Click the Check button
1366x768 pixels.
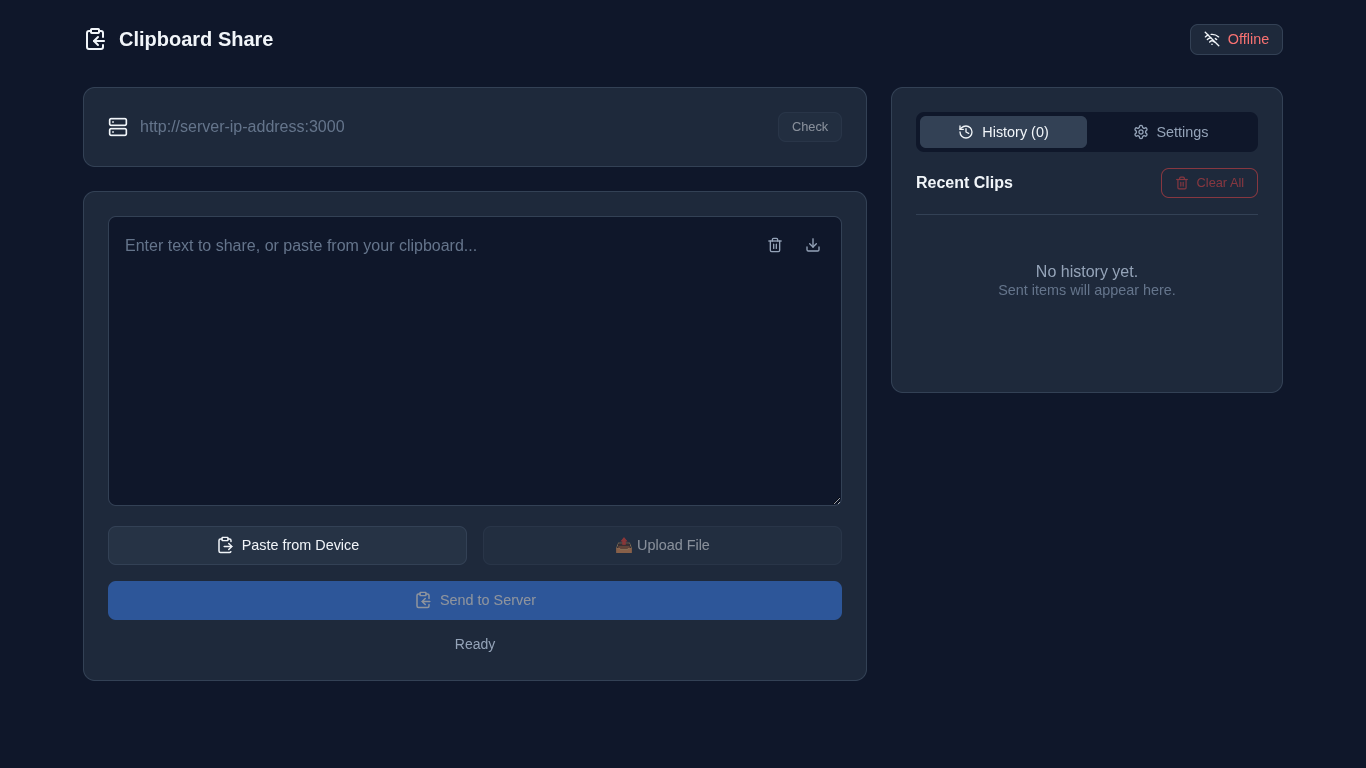[x=810, y=127]
